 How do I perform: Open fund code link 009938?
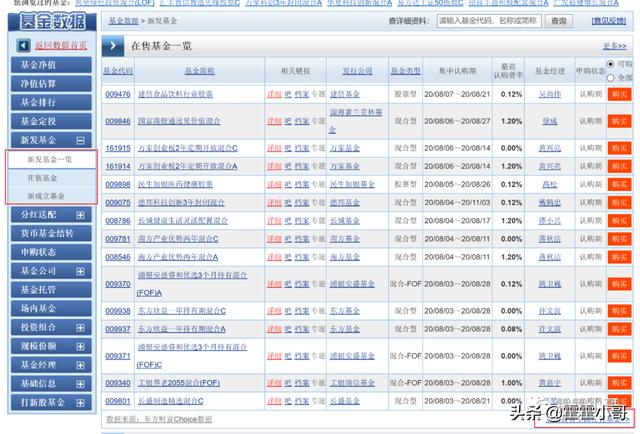(x=118, y=311)
